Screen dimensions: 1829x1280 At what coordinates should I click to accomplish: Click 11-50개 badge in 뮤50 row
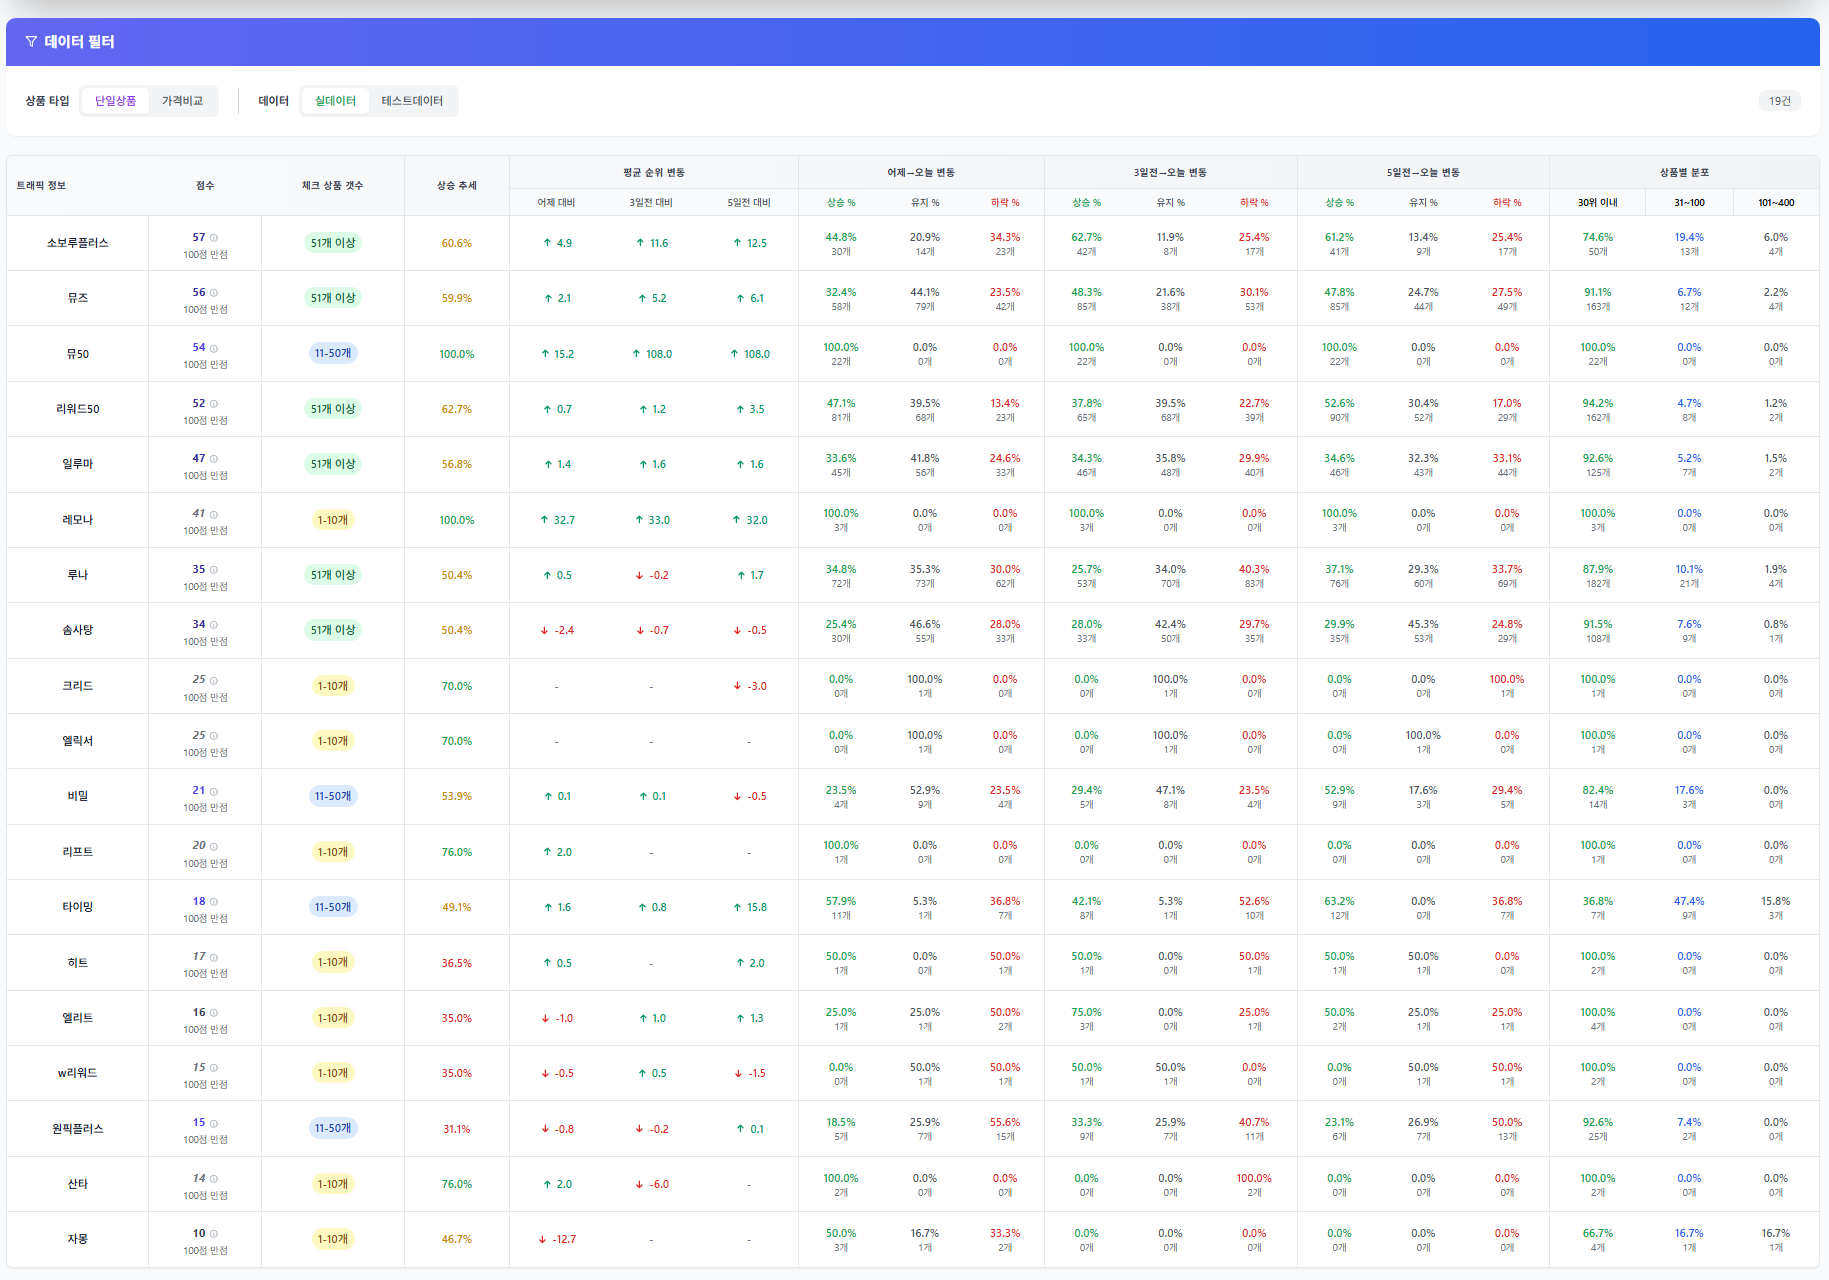tap(333, 353)
